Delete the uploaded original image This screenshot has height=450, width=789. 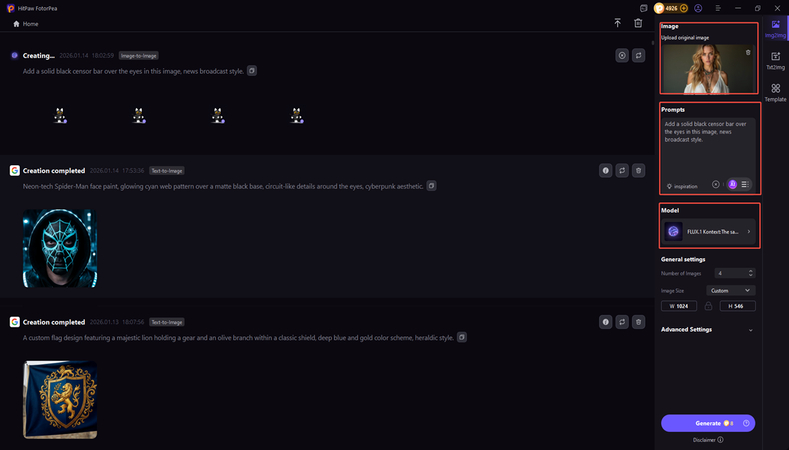748,52
